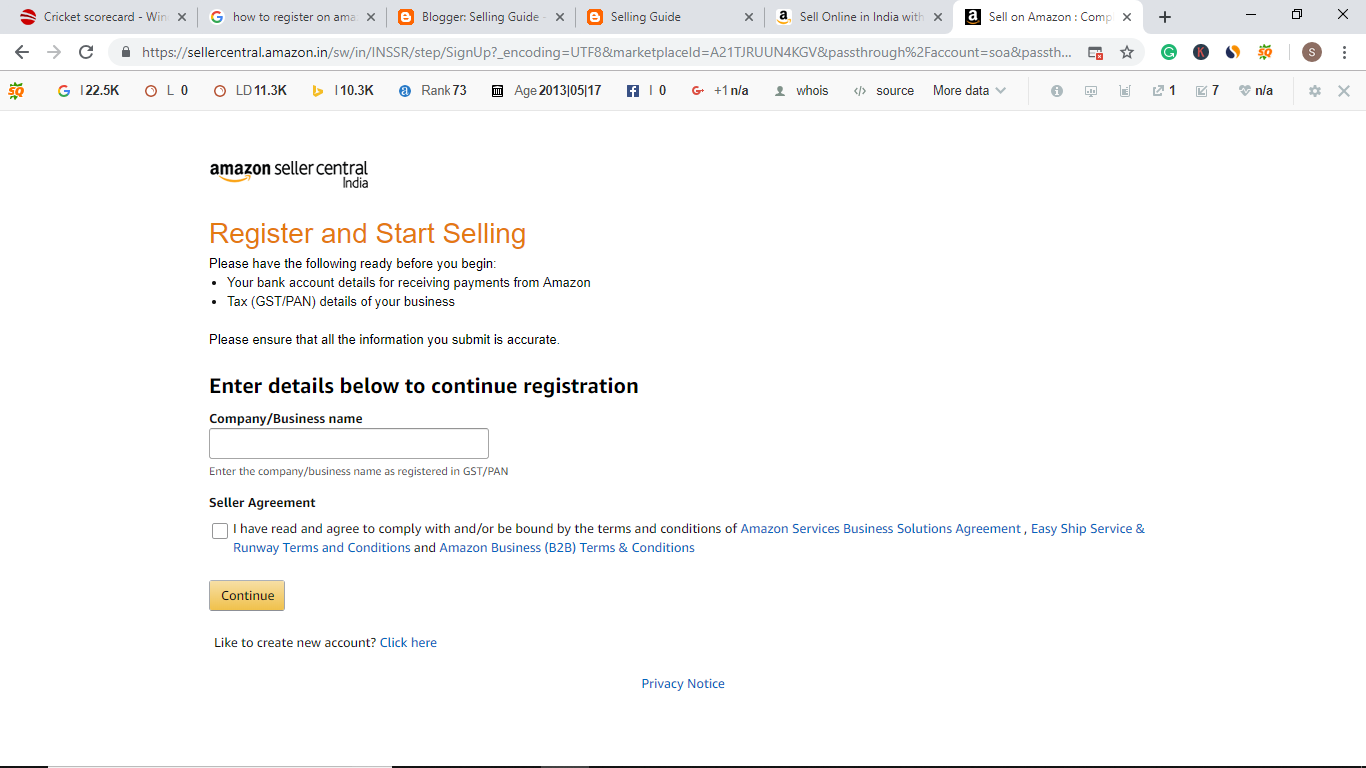Click the SEOquake diagnosis icon

point(1091,91)
